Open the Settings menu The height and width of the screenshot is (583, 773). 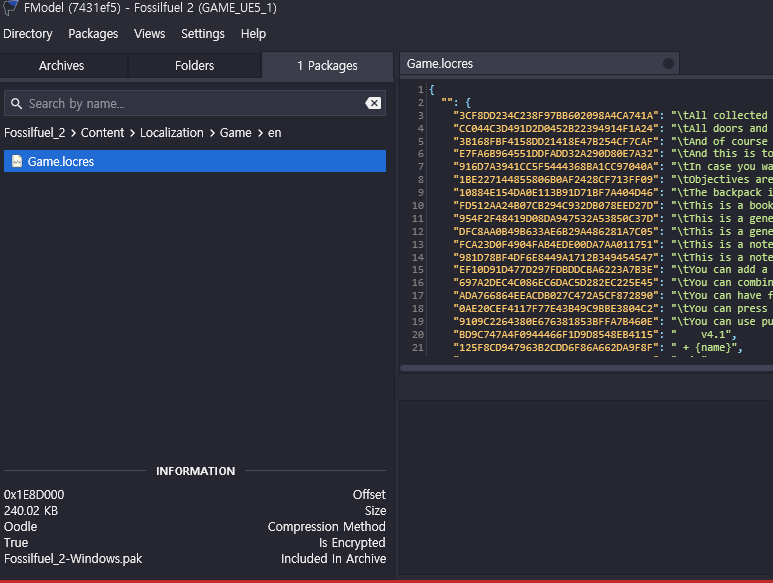[203, 34]
